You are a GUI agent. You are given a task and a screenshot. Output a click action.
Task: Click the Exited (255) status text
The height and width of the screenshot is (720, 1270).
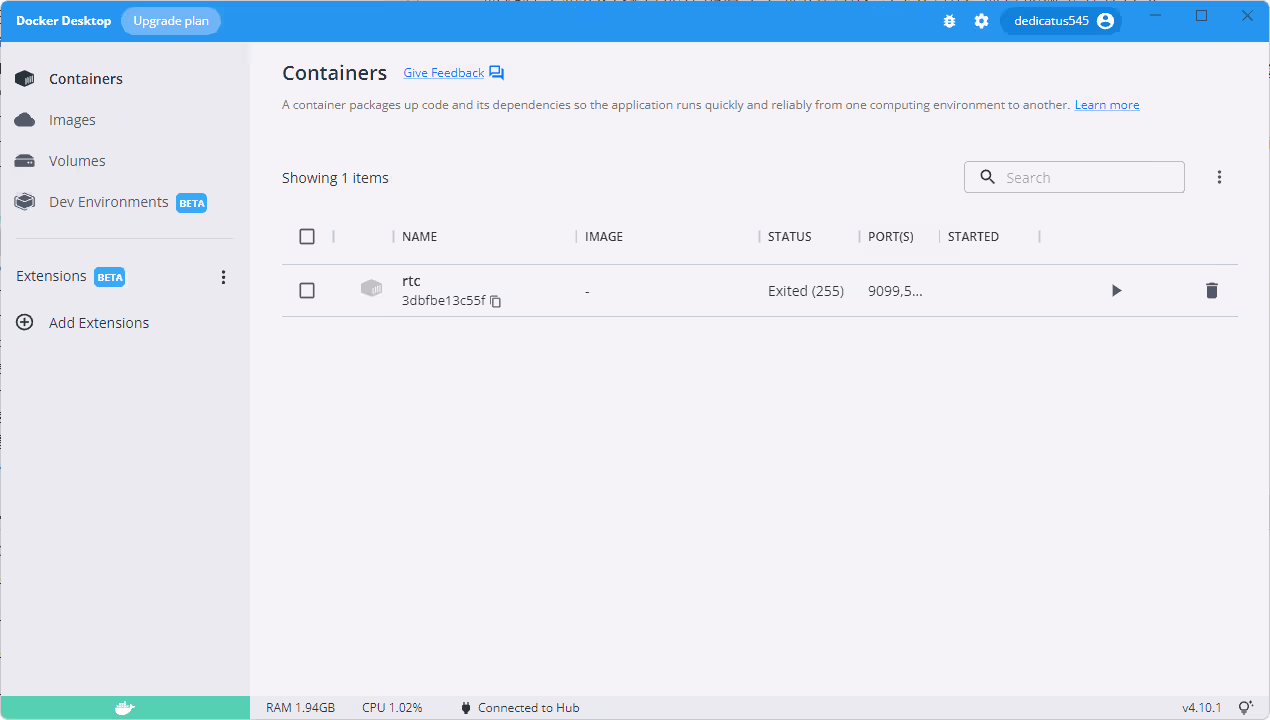point(806,291)
